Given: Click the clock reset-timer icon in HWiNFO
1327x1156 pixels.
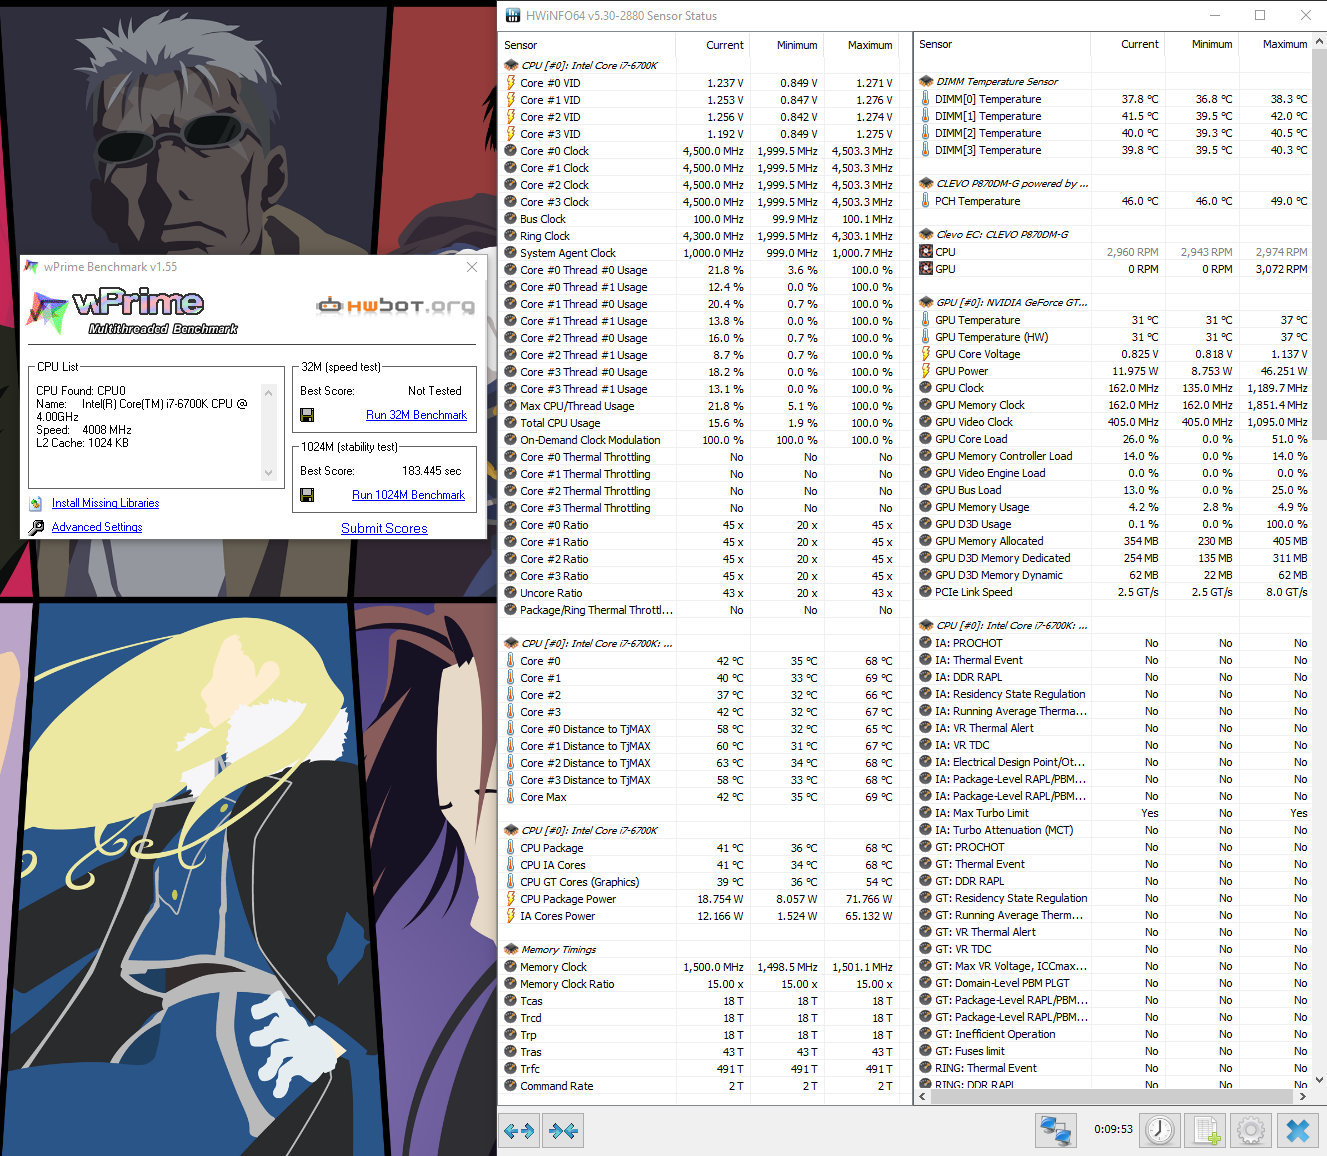Looking at the screenshot, I should (1160, 1130).
